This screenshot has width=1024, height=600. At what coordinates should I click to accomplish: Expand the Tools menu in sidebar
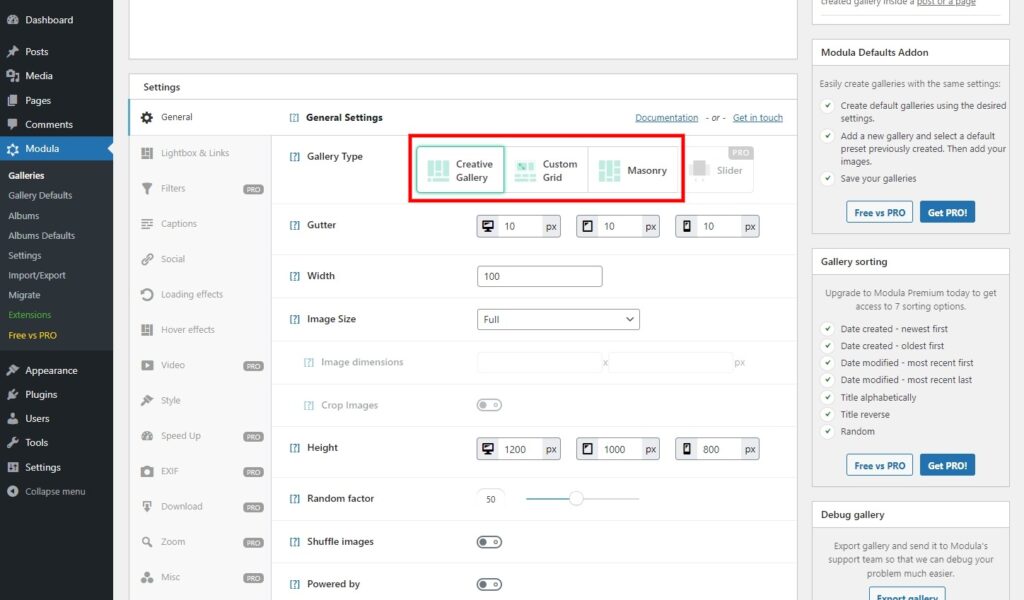(x=36, y=442)
